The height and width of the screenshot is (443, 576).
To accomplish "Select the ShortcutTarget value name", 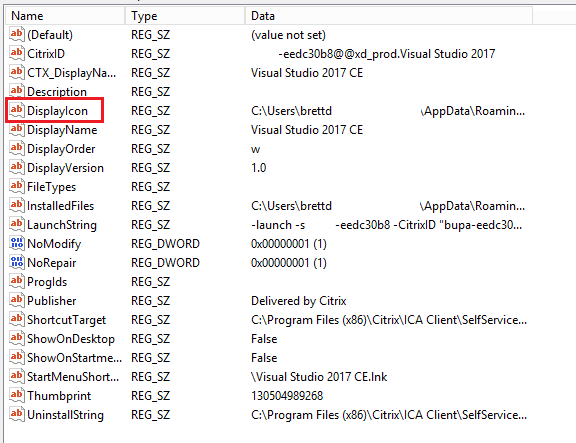I will tap(66, 320).
